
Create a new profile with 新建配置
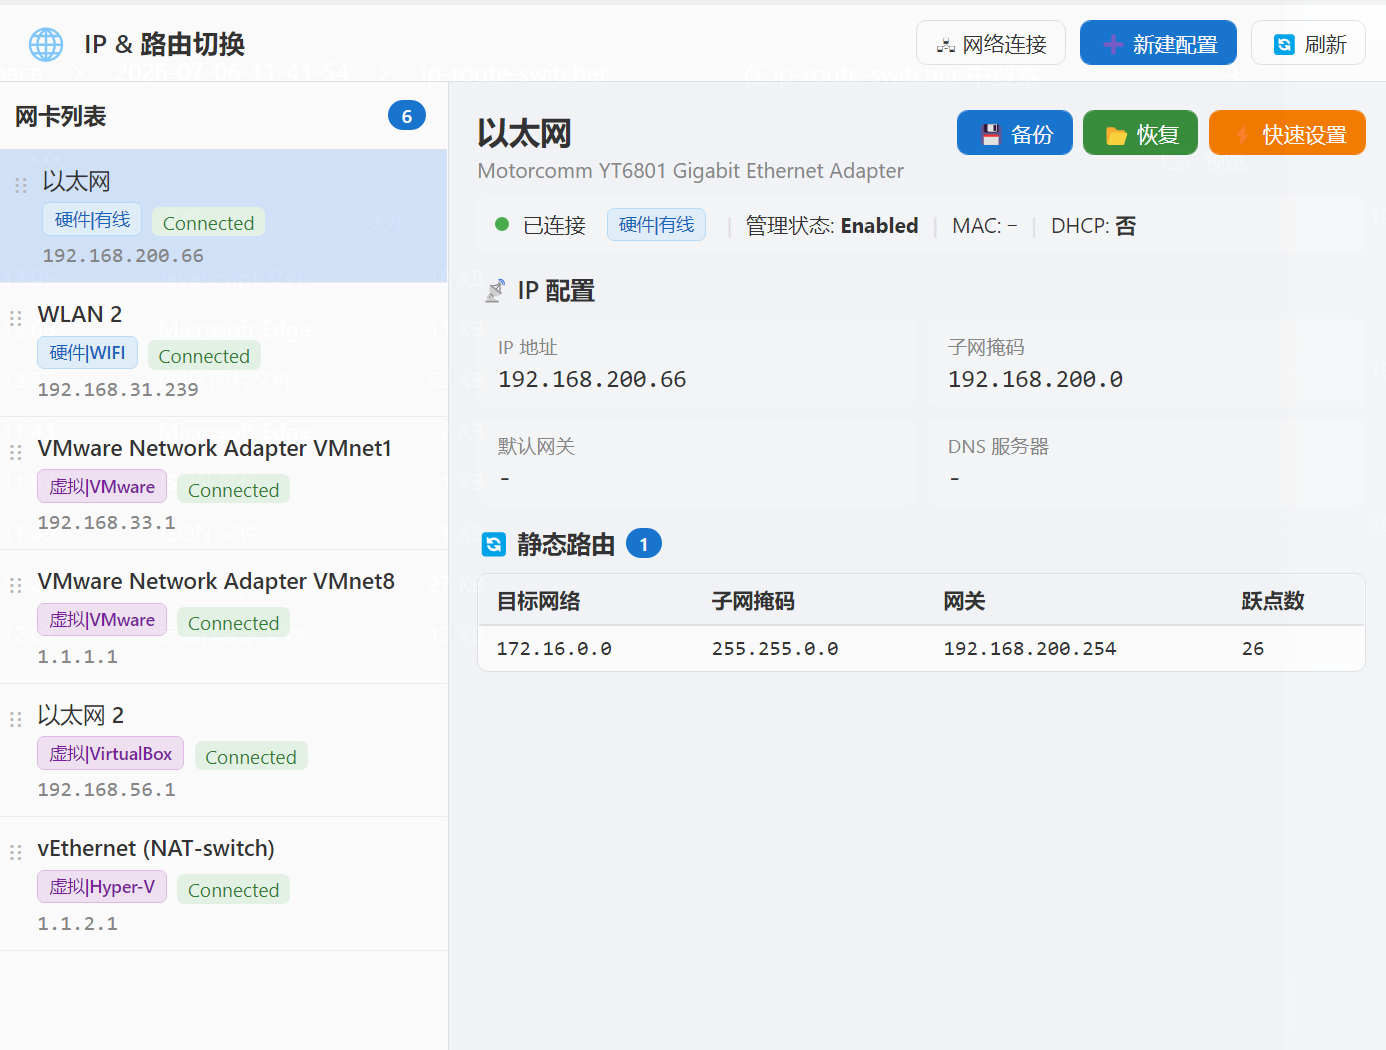coord(1158,43)
